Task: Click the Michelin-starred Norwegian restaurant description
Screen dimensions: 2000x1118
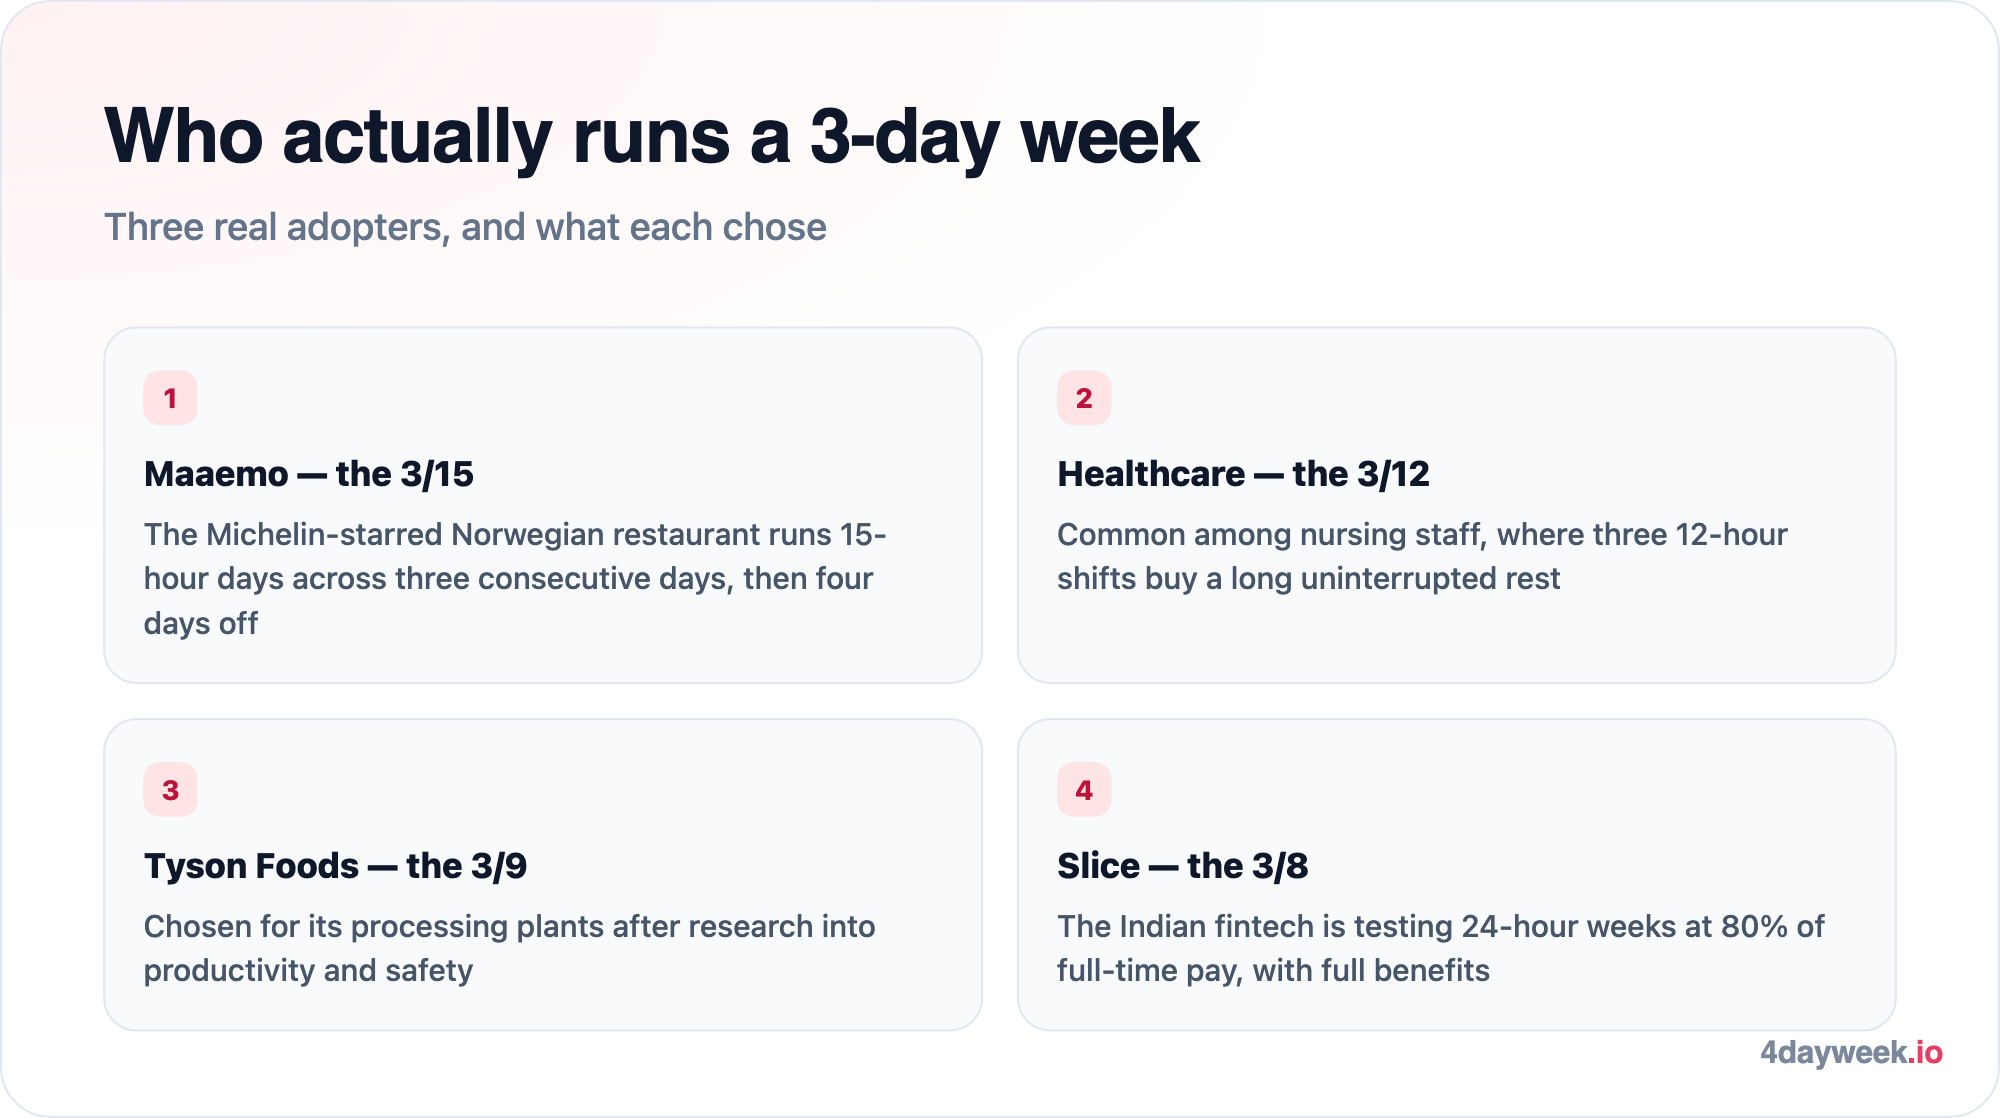Action: tap(515, 579)
